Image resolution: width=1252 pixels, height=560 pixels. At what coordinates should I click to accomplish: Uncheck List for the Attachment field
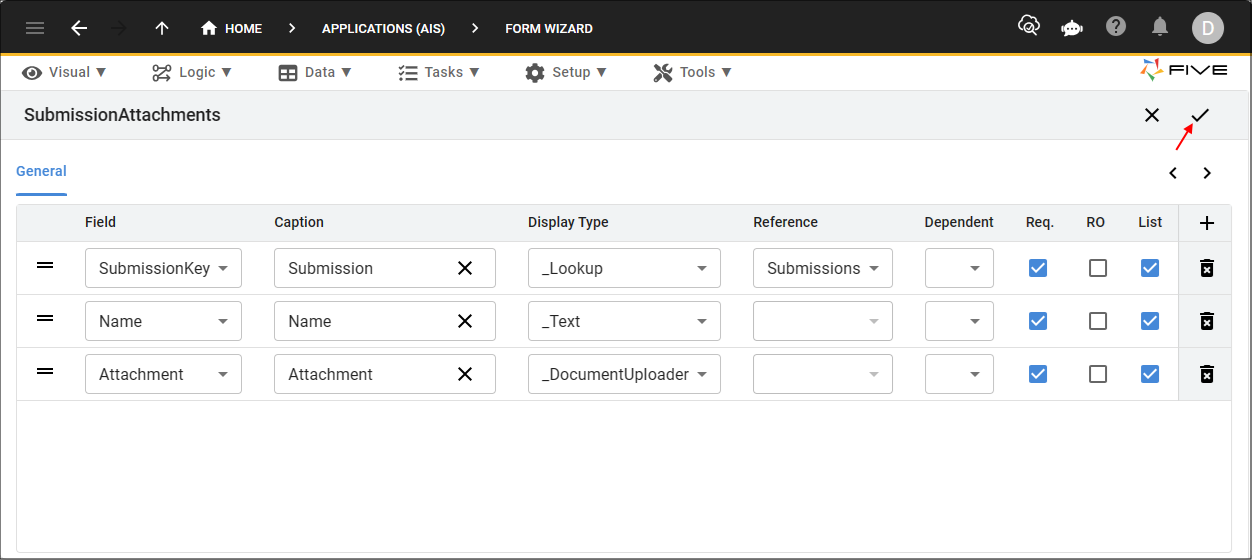(1150, 374)
